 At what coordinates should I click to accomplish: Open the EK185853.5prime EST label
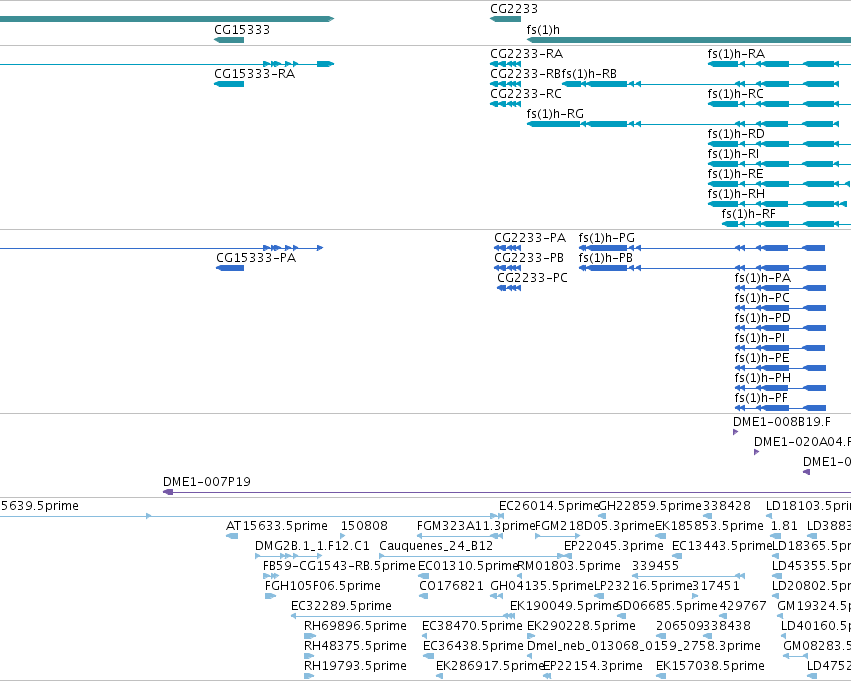(x=709, y=526)
